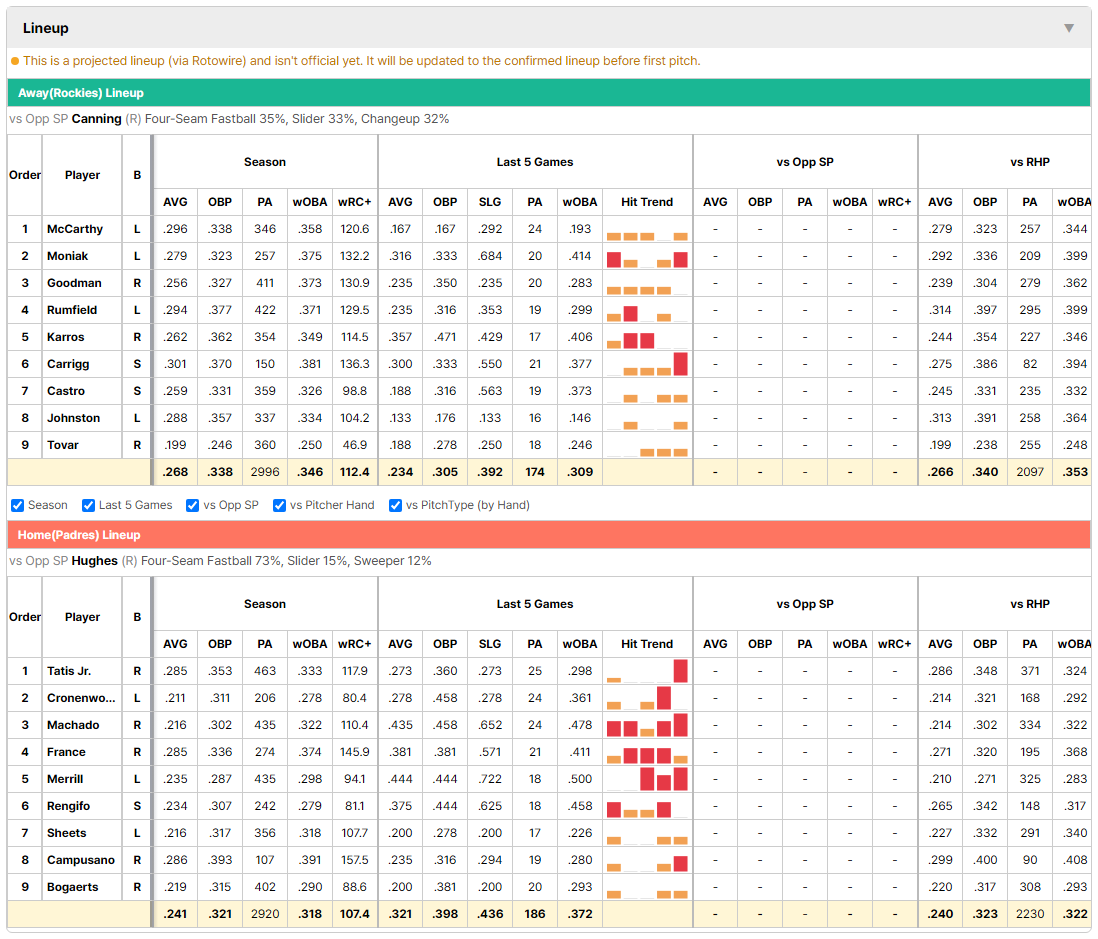Uncheck vs PitchType (by Hand) checkbox
The height and width of the screenshot is (939, 1098).
click(396, 505)
